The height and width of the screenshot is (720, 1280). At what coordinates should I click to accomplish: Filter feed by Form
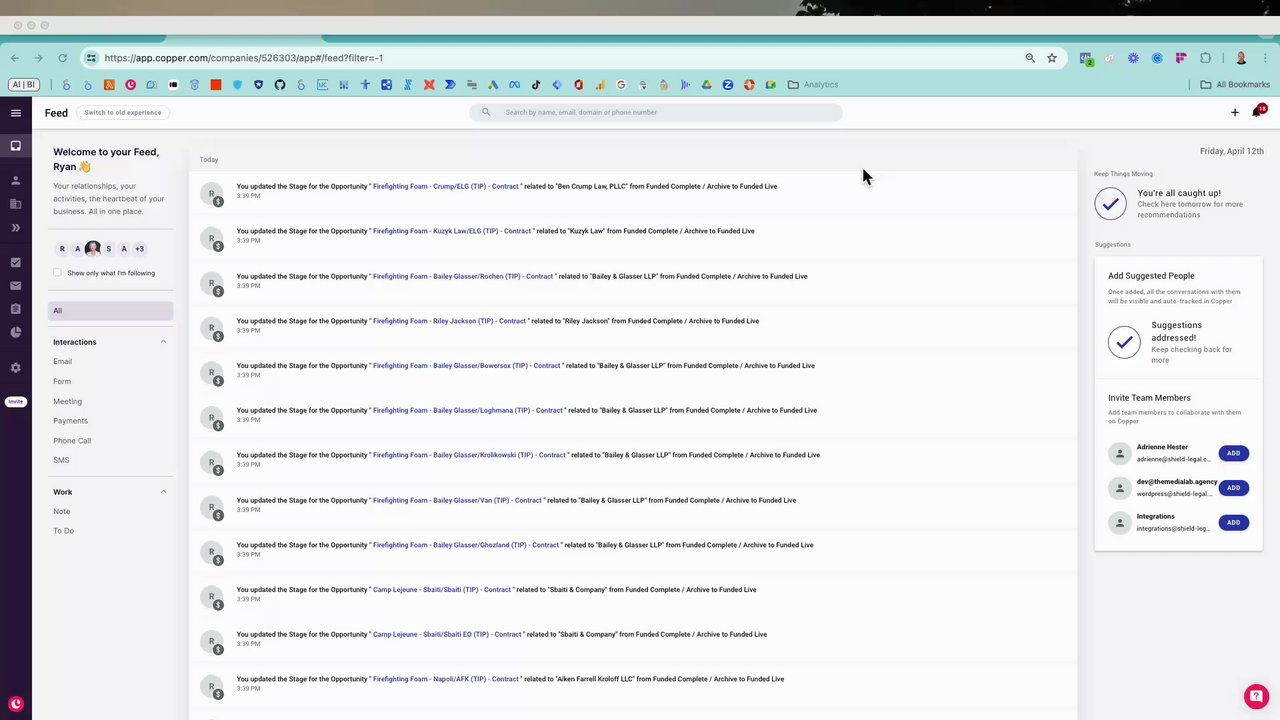[62, 382]
